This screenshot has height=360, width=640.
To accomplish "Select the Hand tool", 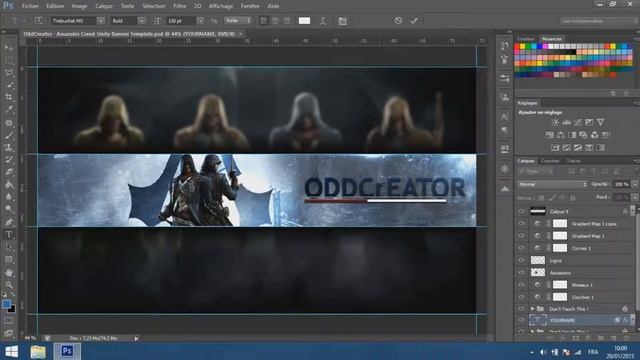I will (x=9, y=272).
